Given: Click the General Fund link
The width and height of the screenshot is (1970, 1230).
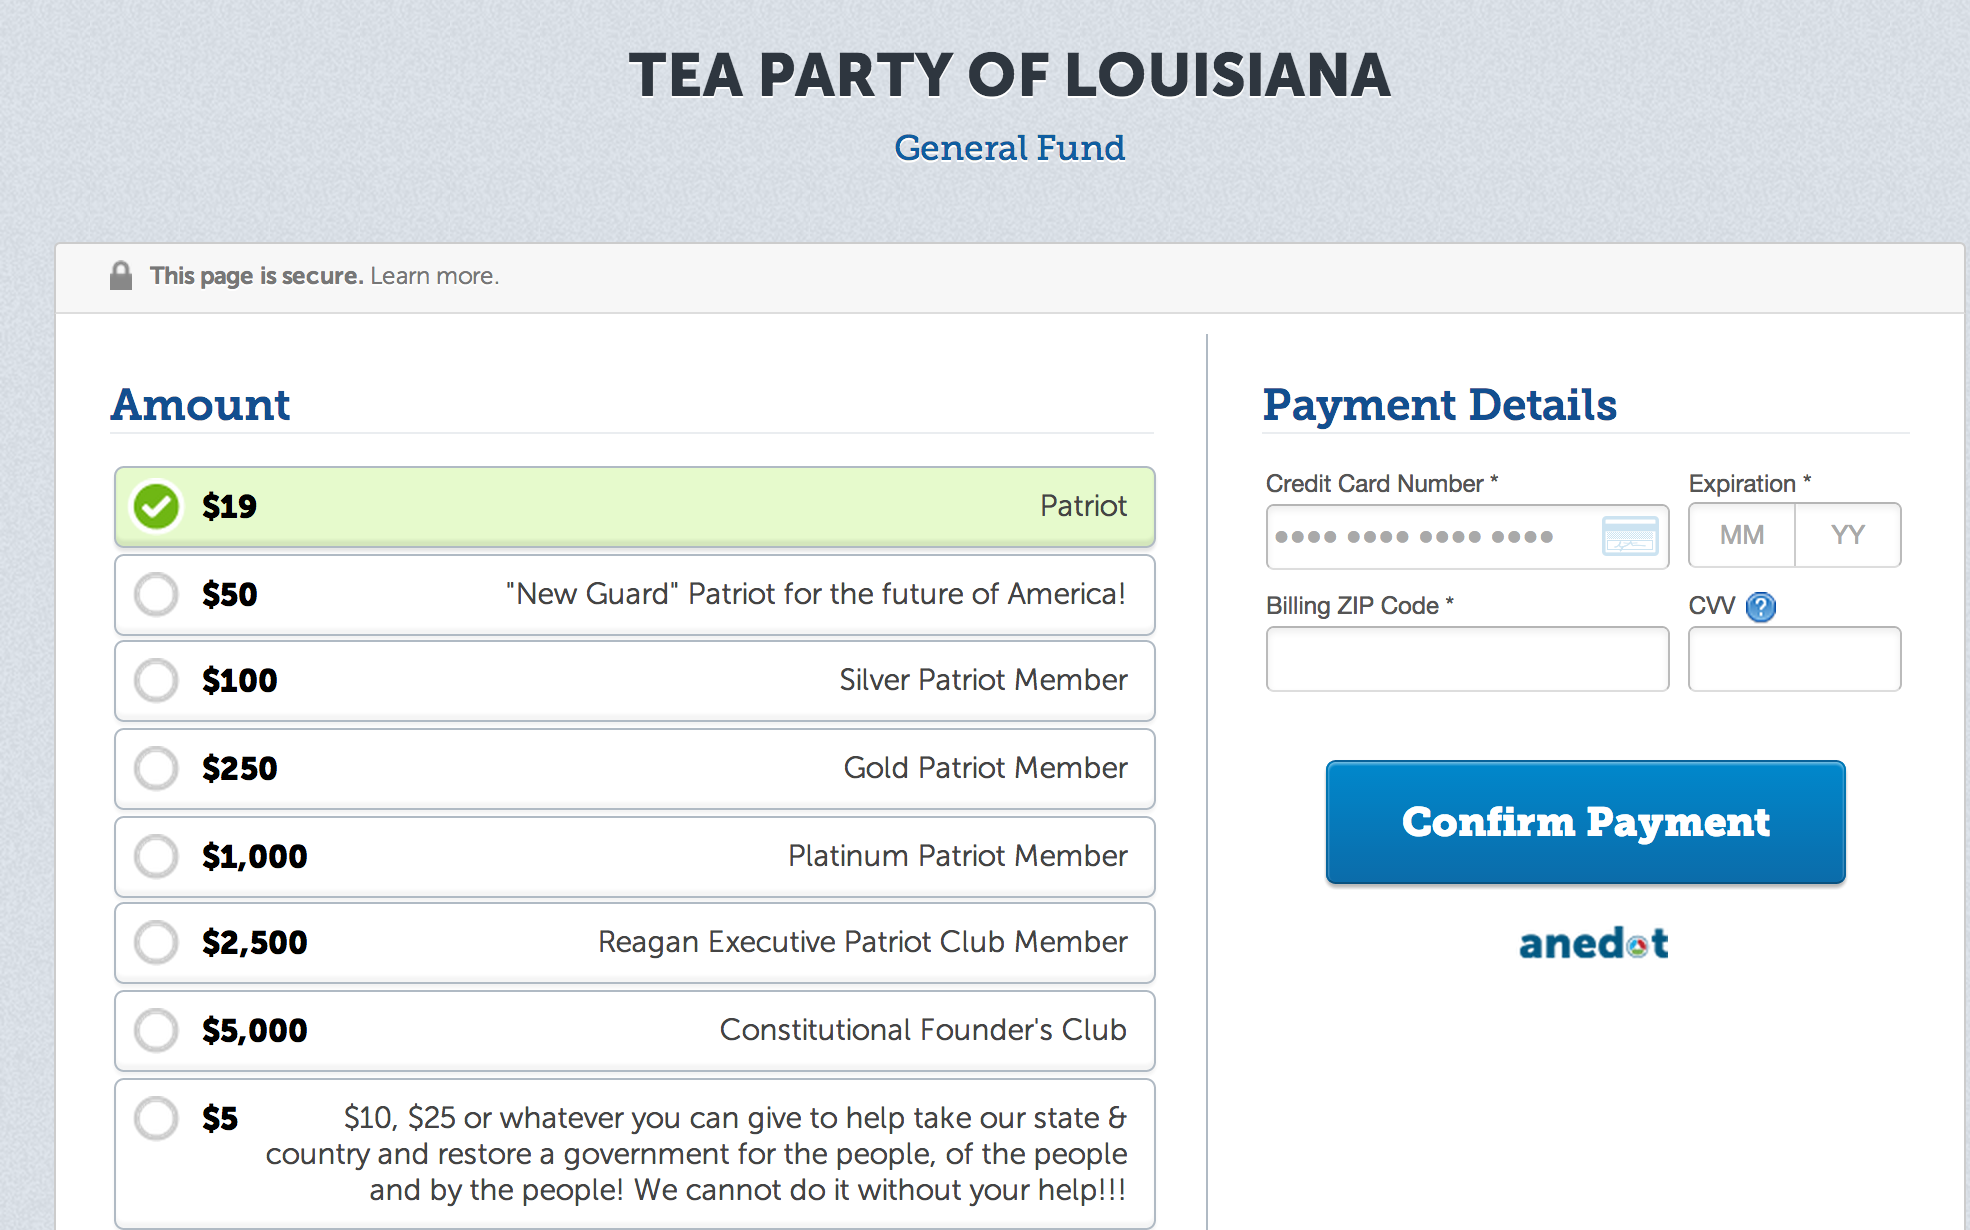Looking at the screenshot, I should pyautogui.click(x=1009, y=148).
